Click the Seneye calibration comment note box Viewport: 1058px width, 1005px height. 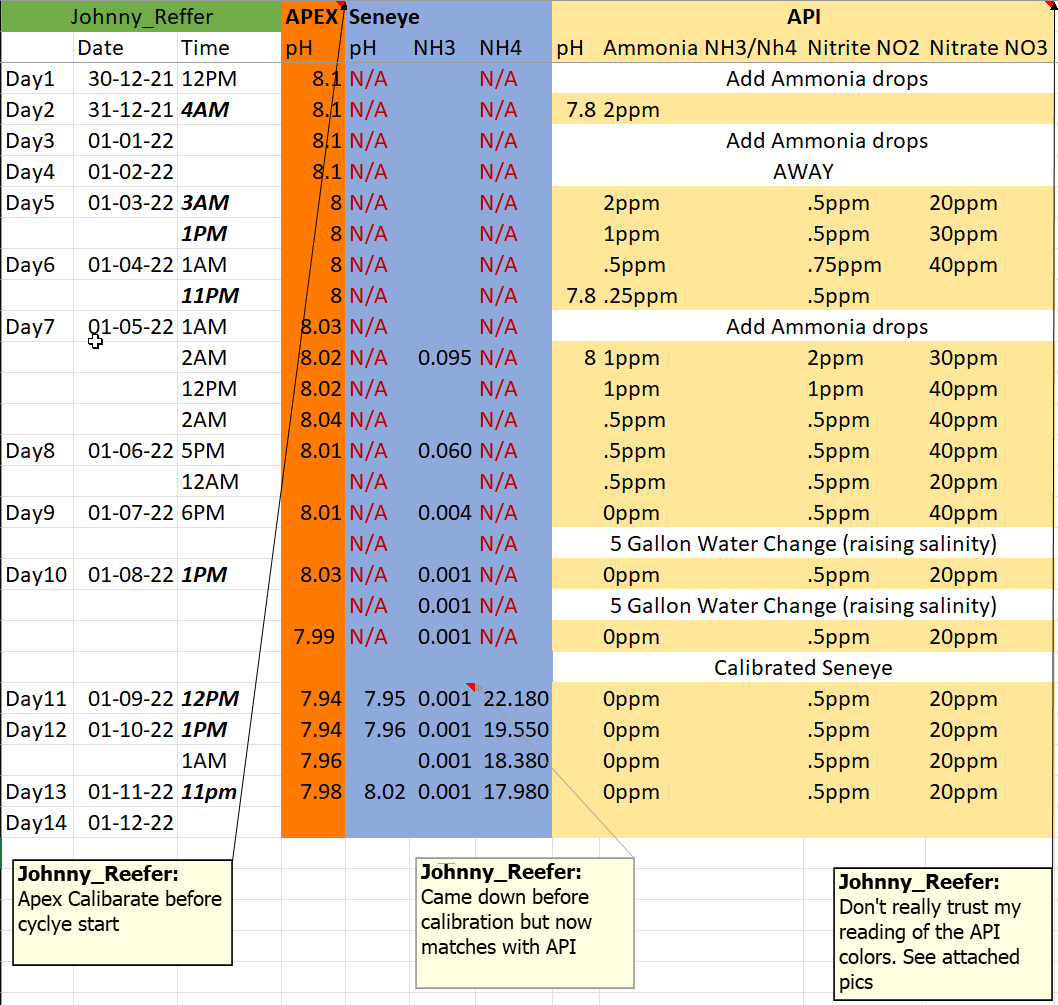pos(525,923)
